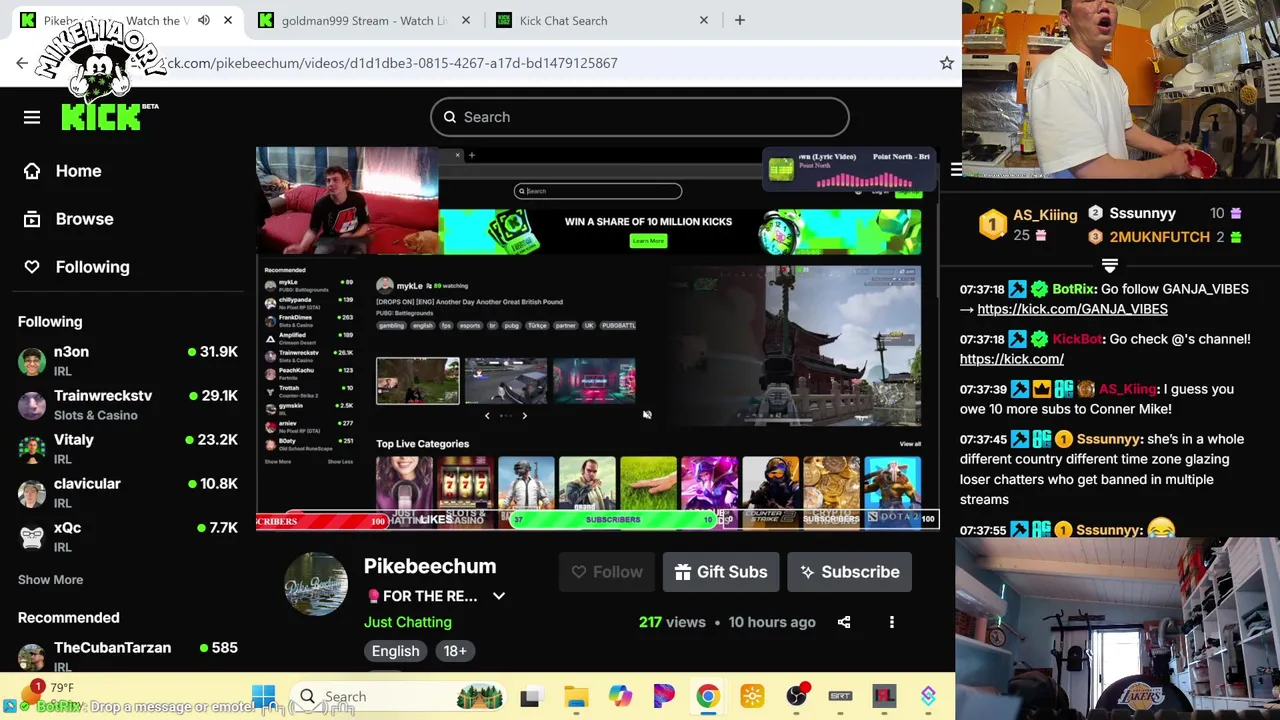The image size is (1280, 720).
Task: Share the video with share icon
Action: (x=844, y=622)
